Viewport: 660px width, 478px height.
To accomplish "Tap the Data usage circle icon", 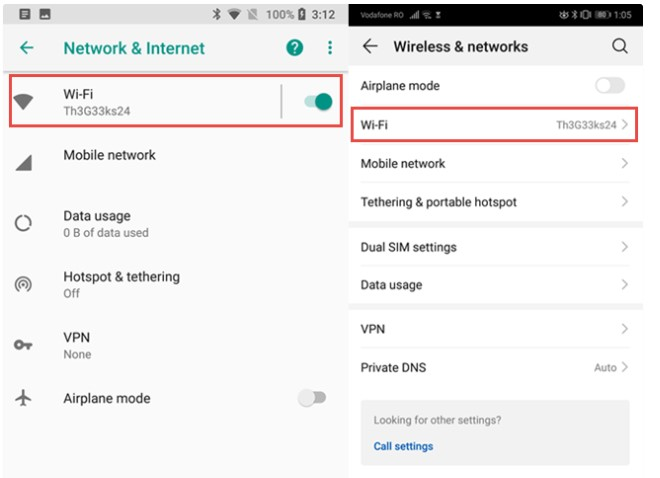I will [23, 223].
